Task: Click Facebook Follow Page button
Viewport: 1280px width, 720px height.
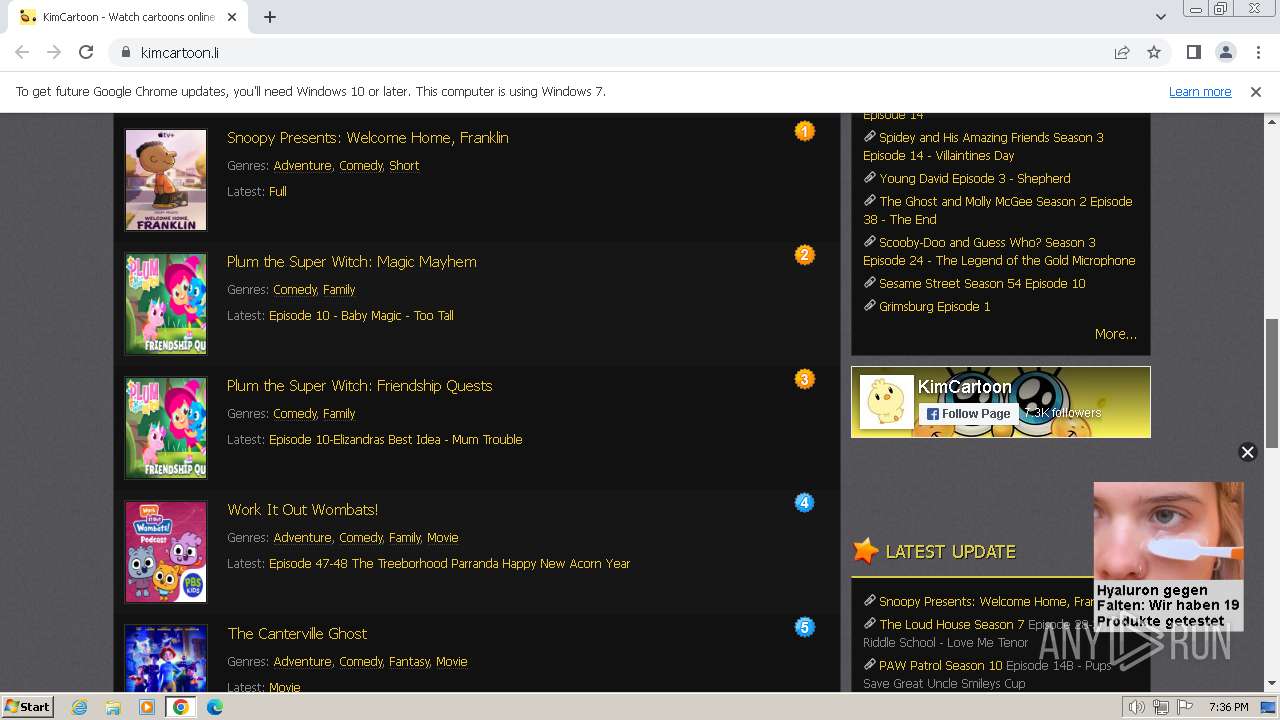Action: tap(968, 414)
